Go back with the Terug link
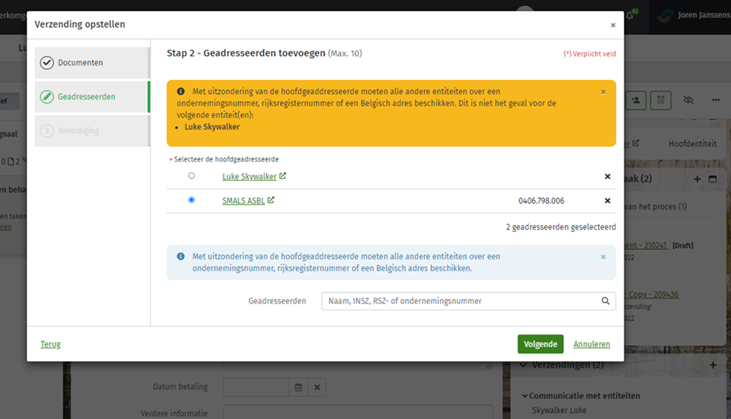The image size is (731, 419). click(50, 344)
